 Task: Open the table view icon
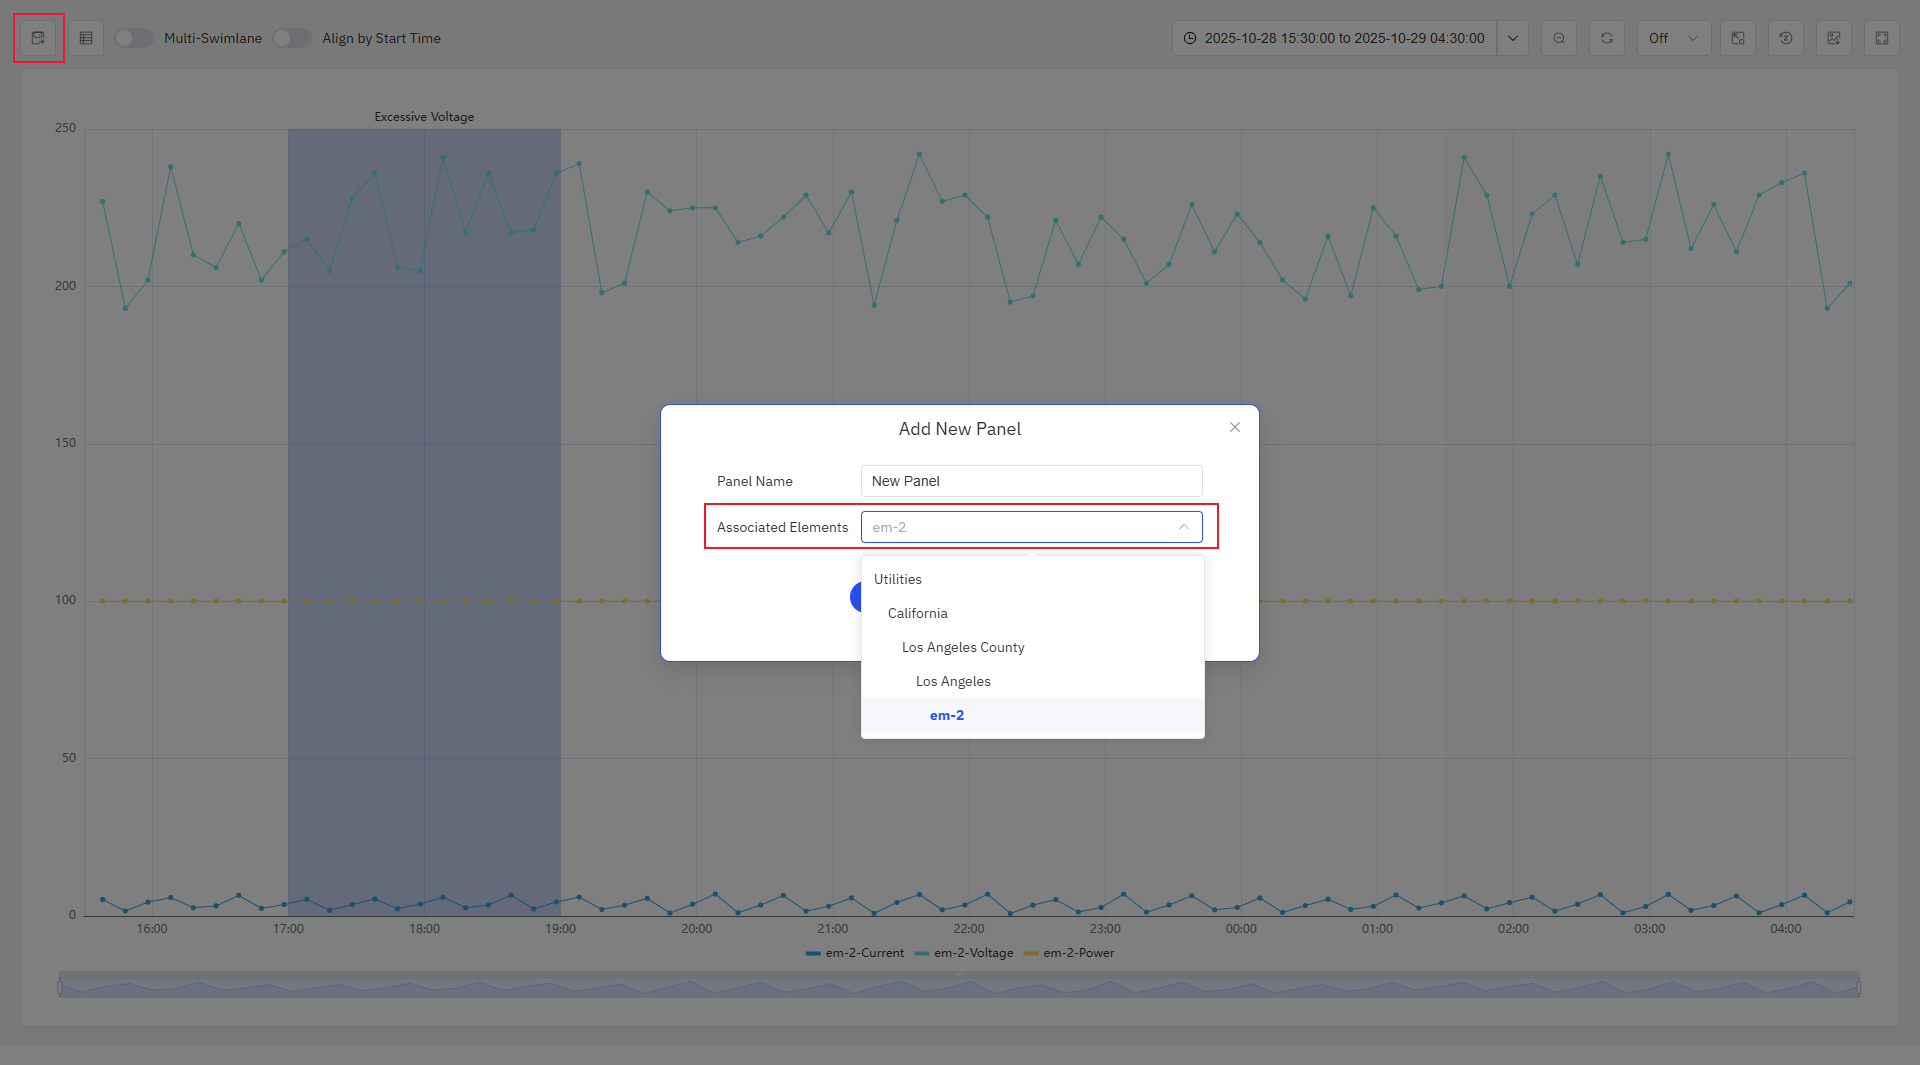click(x=85, y=37)
